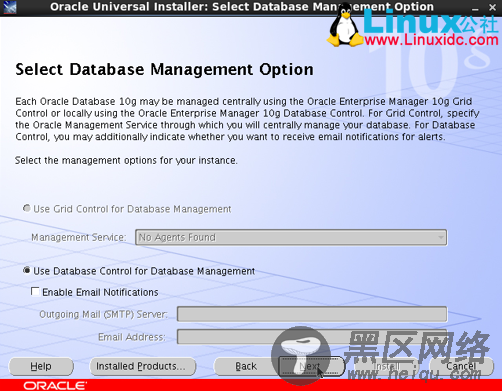Open Installed Products list
Screen dimensions: 503x391
[143, 366]
